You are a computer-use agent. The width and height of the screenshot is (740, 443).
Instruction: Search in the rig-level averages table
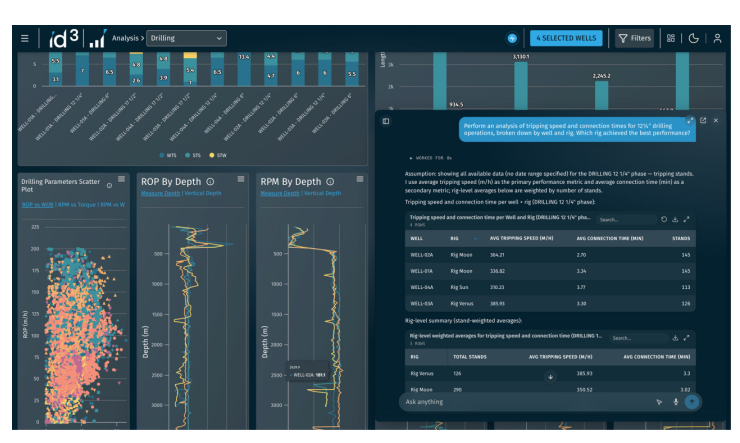coord(638,338)
